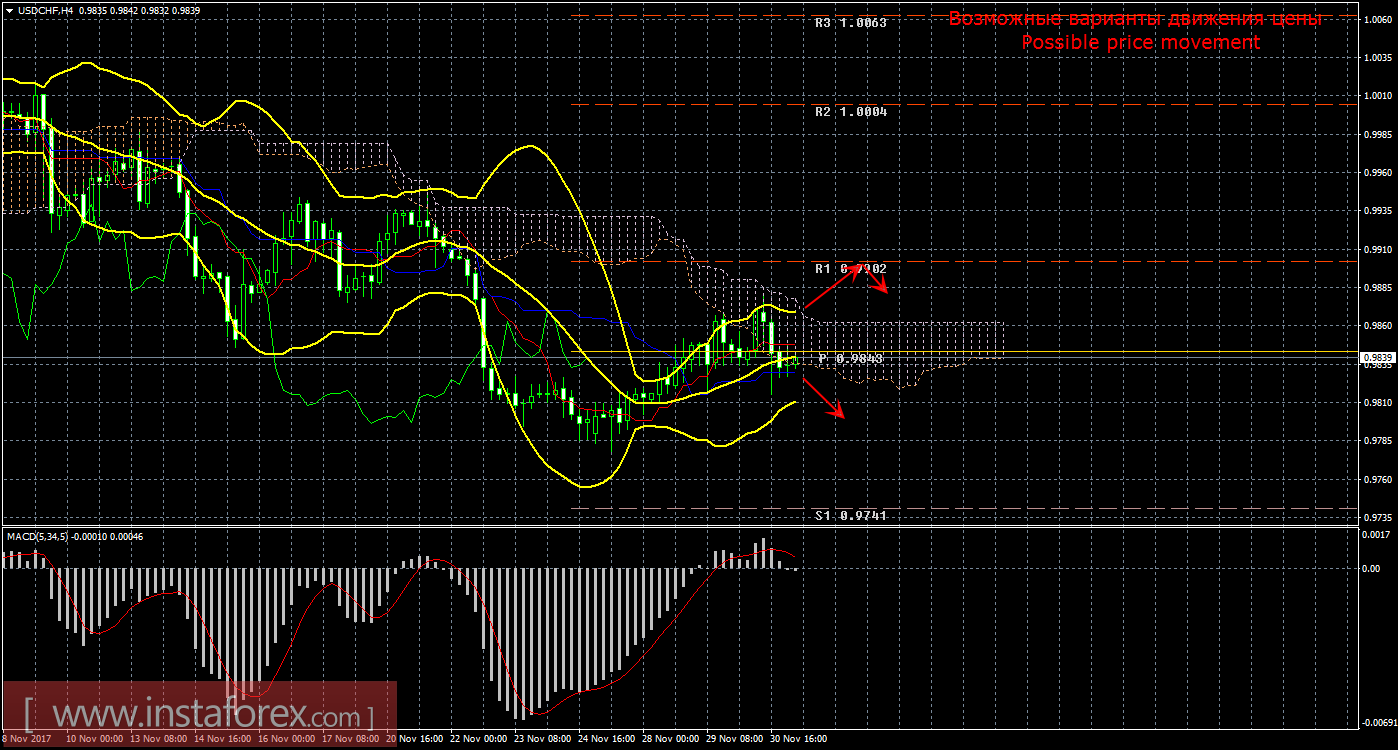Select the R2 1.0004 resistance label
Screen dimensions: 1398x750
(850, 112)
